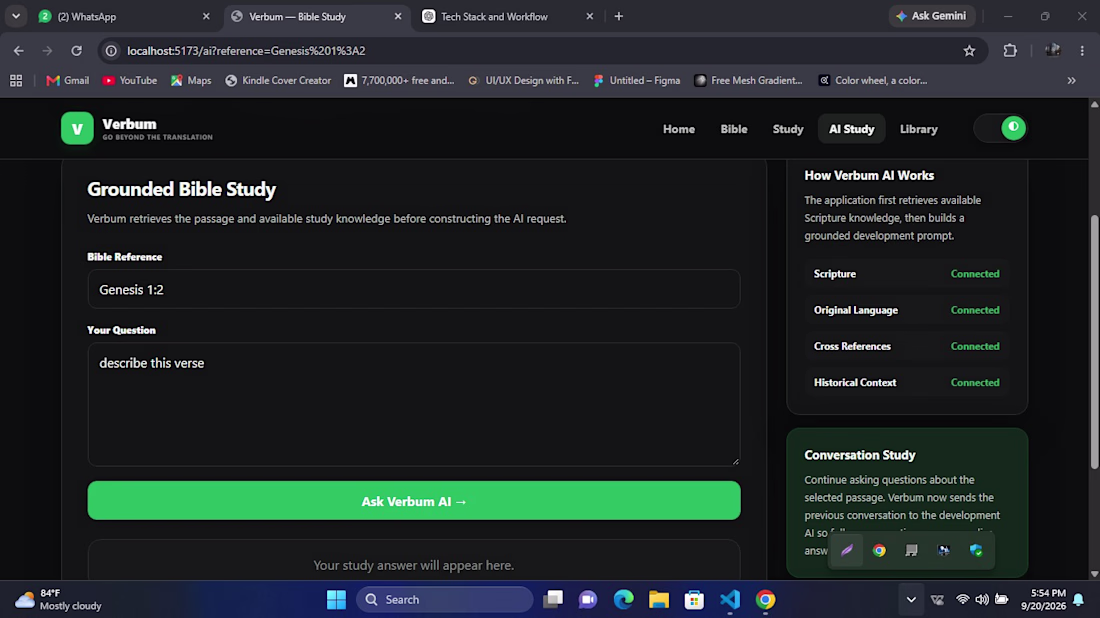Close the Tech Stack and Workflow tab
Screen dimensions: 1100x618
tap(589, 16)
